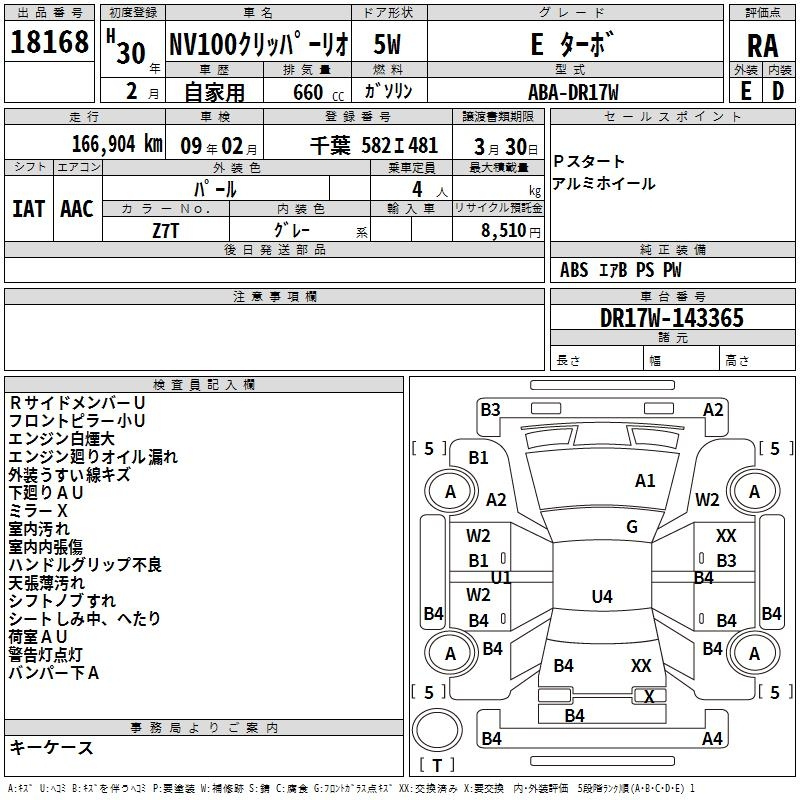Select the A1 hood scratch mark
Viewport: 800px width, 800px height.
tap(645, 481)
